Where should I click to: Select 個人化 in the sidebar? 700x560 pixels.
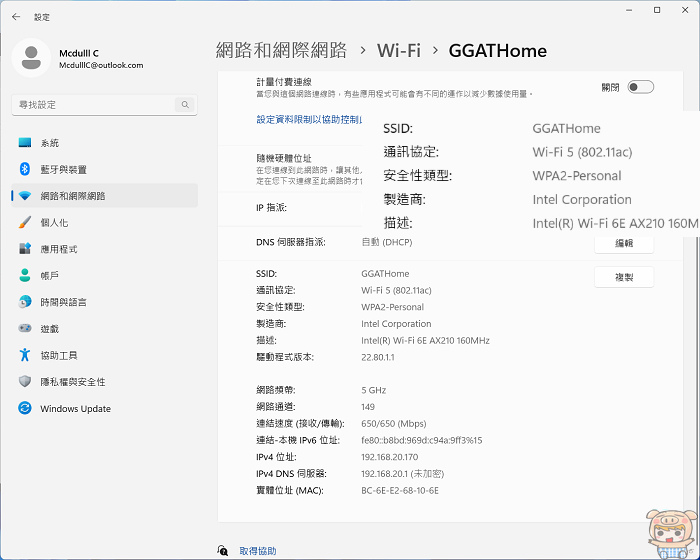[54, 222]
